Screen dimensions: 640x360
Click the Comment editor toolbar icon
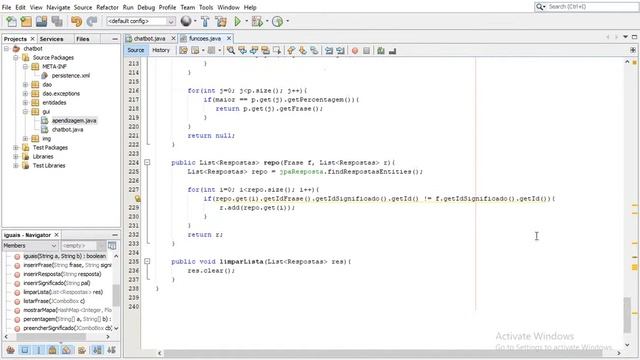(x=381, y=51)
